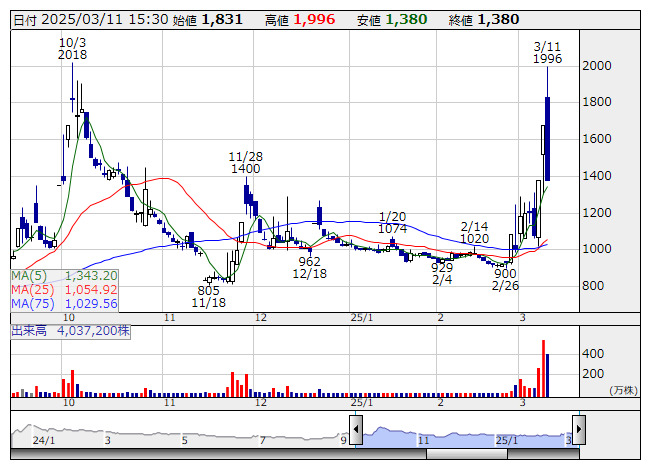The image size is (653, 470).
Task: Click the 終値 1,380 value in header
Action: point(498,20)
